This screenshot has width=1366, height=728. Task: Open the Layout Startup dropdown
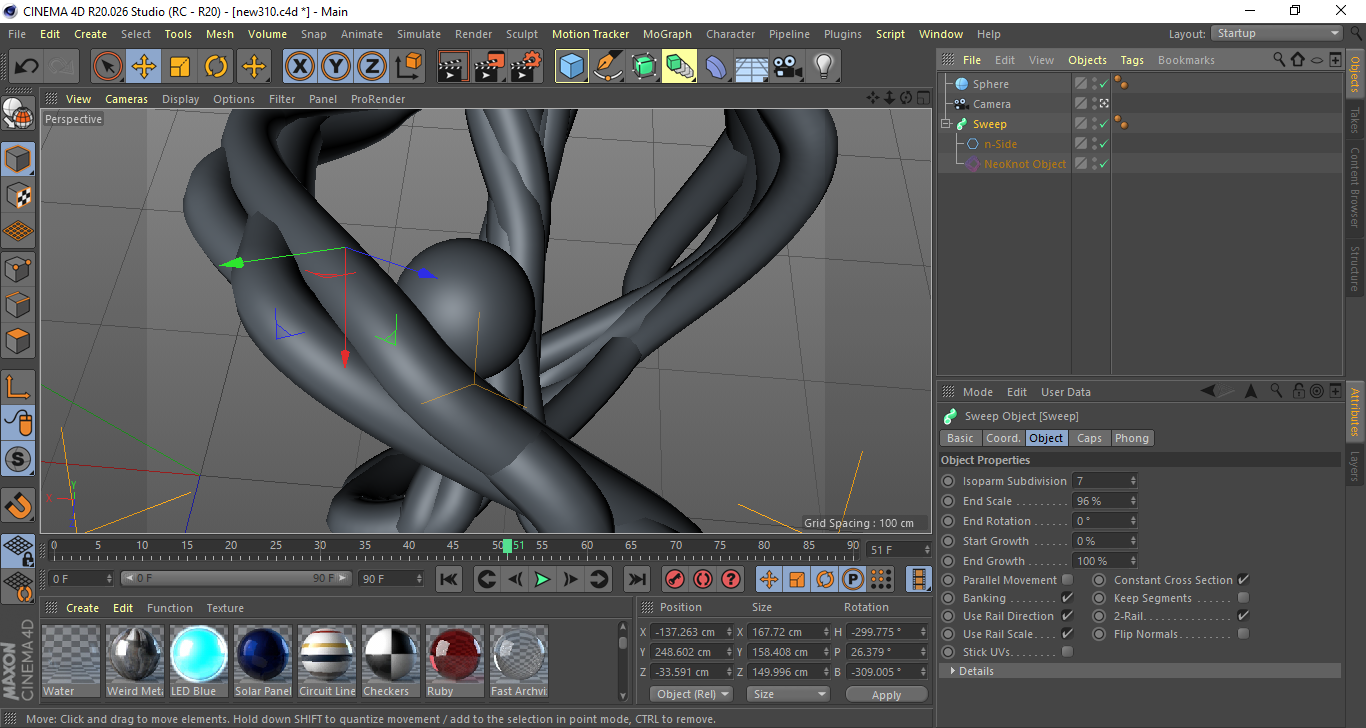click(1277, 33)
